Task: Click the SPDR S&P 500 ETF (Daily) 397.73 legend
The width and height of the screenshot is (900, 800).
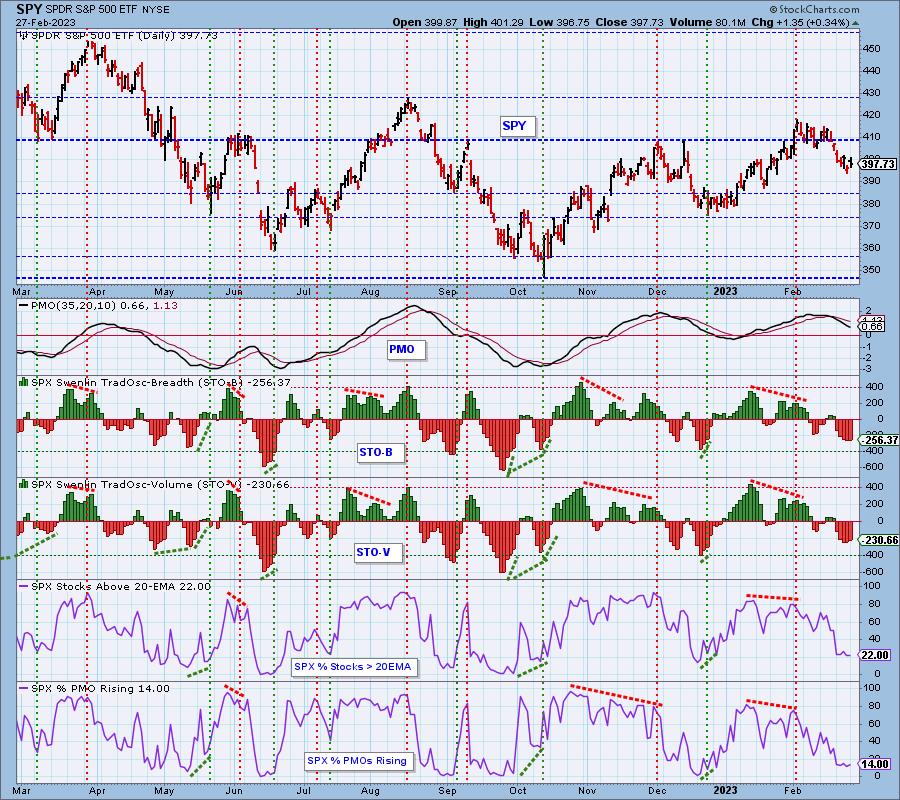Action: coord(125,36)
